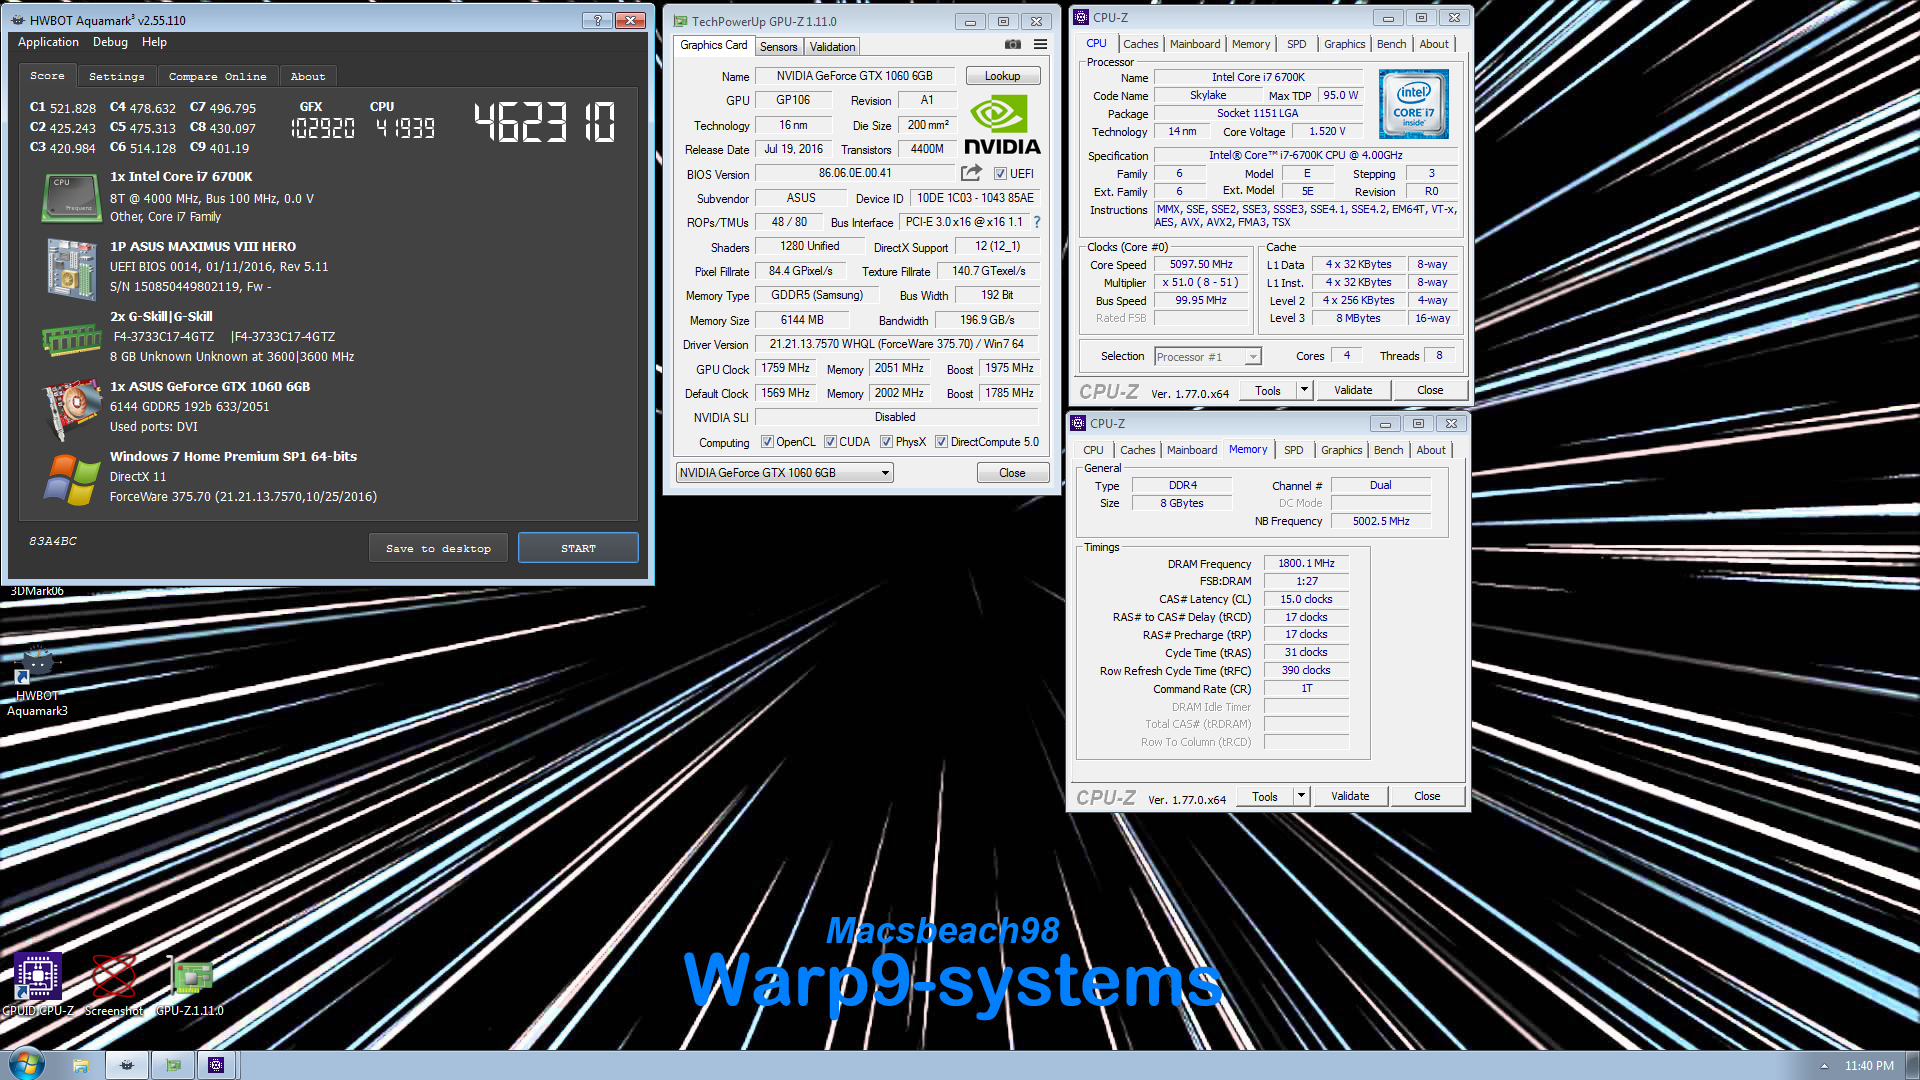Open the GPU-Z hamburger menu icon
Viewport: 1920px width, 1080px height.
[x=1040, y=45]
